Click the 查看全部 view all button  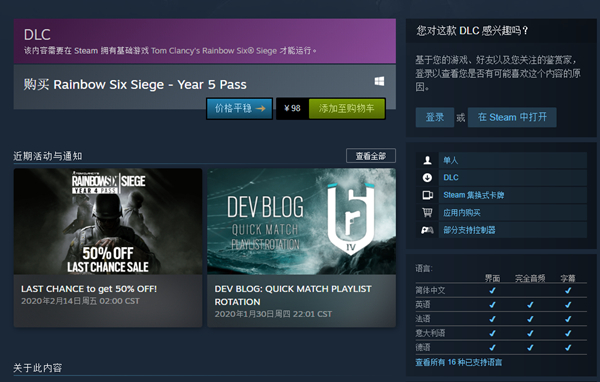[x=371, y=156]
